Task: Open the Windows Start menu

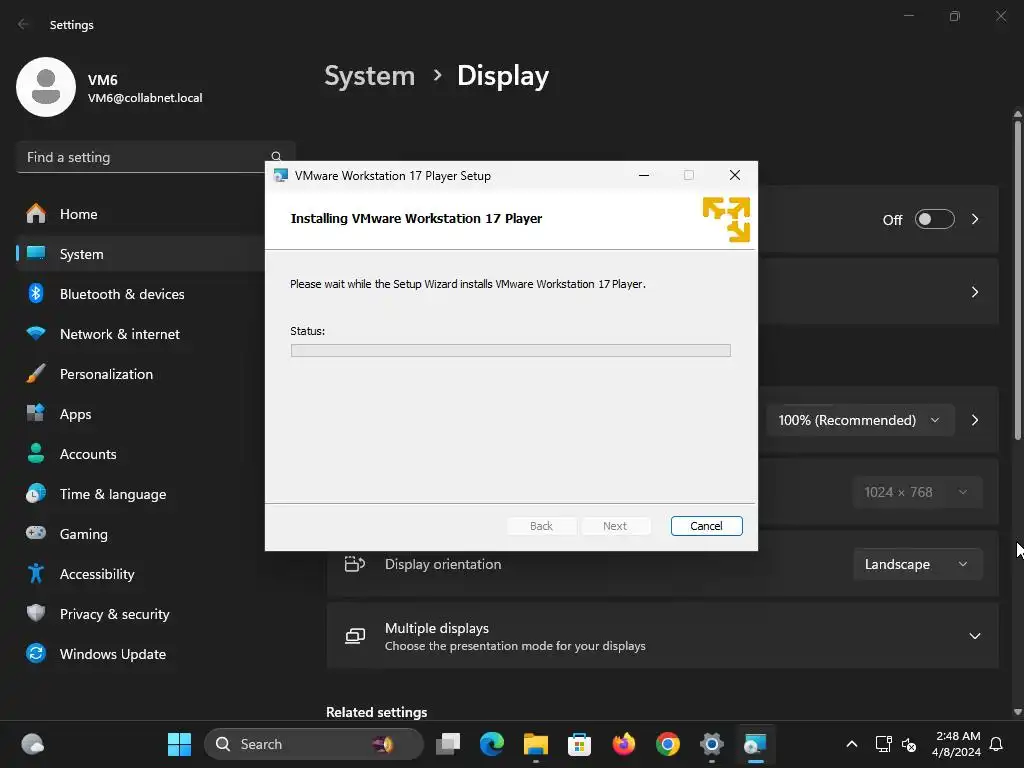Action: click(x=179, y=744)
